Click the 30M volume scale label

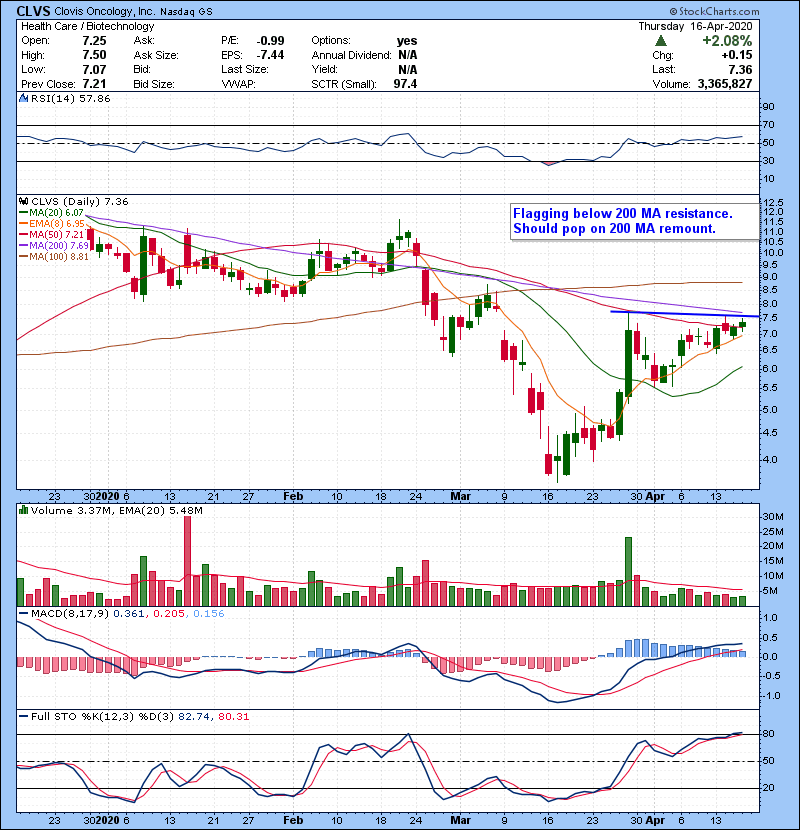pyautogui.click(x=773, y=517)
